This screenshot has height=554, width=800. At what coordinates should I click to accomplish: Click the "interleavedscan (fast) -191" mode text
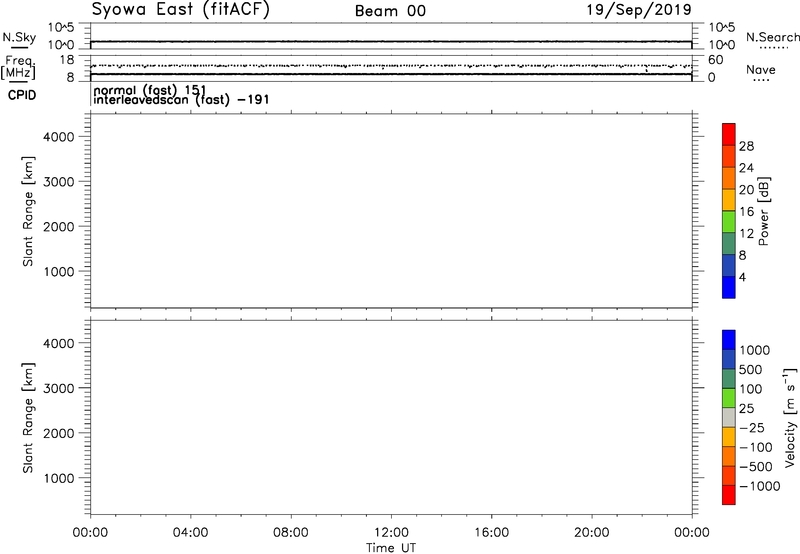181,100
